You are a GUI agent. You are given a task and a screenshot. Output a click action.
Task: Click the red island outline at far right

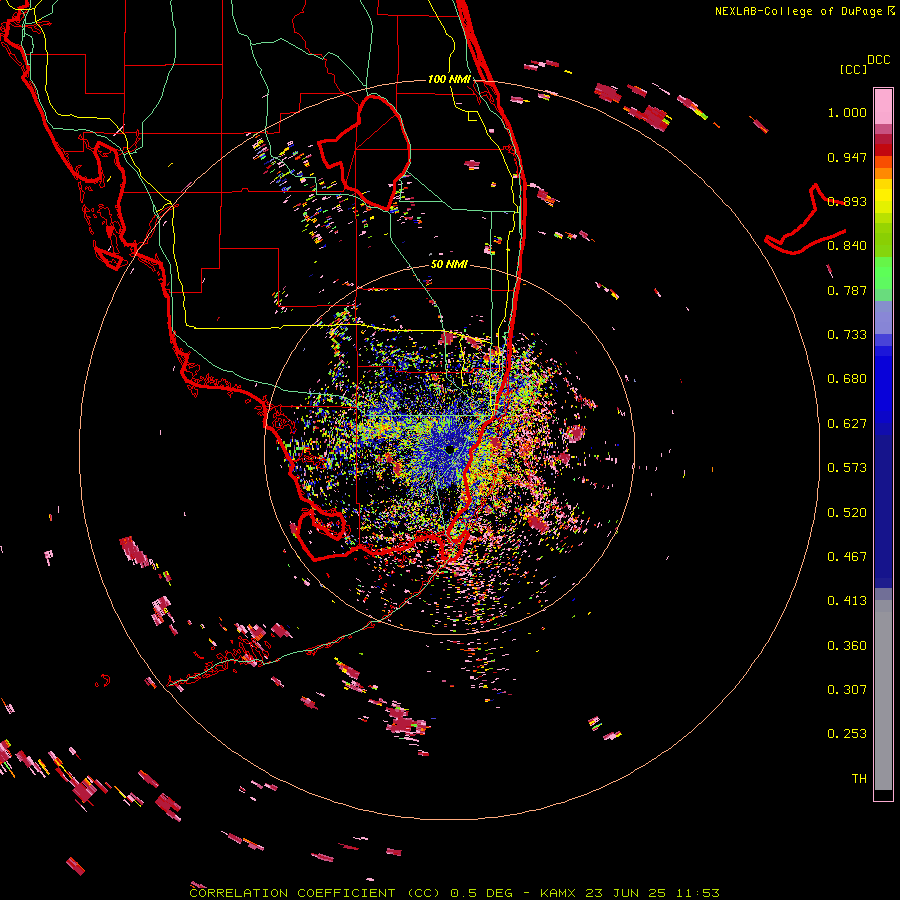tap(806, 220)
